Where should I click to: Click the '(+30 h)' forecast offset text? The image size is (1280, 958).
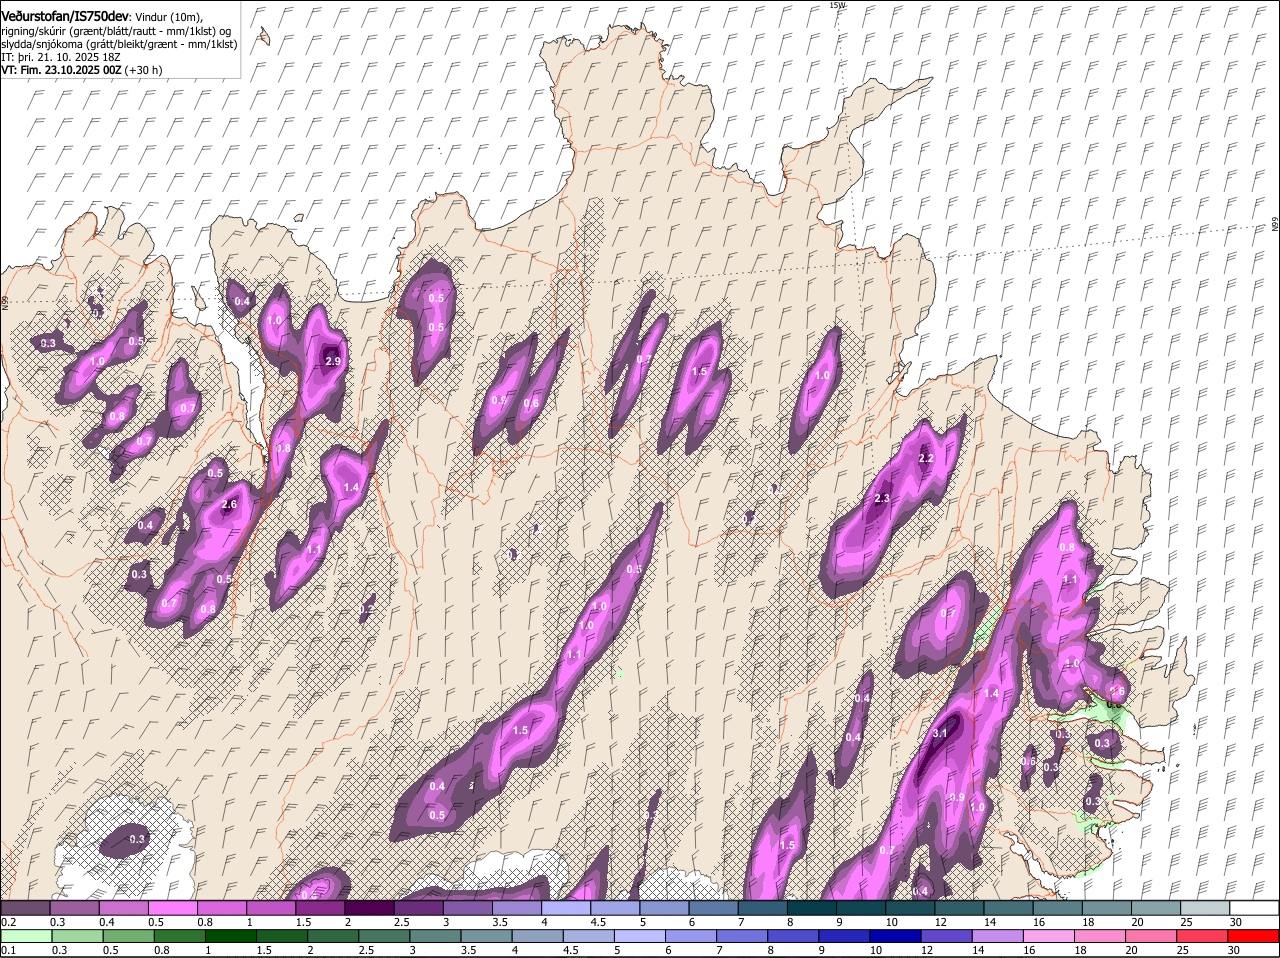144,70
